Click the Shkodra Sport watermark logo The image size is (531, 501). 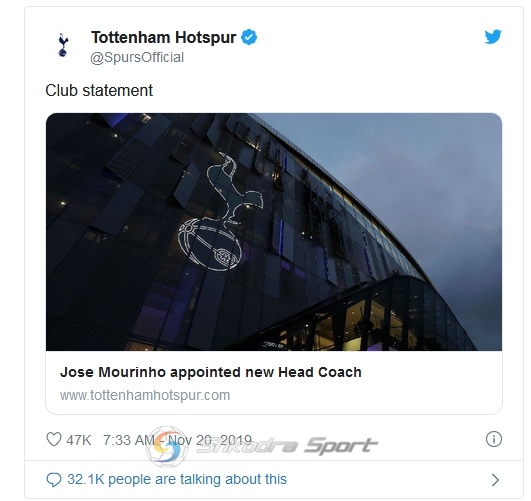167,446
